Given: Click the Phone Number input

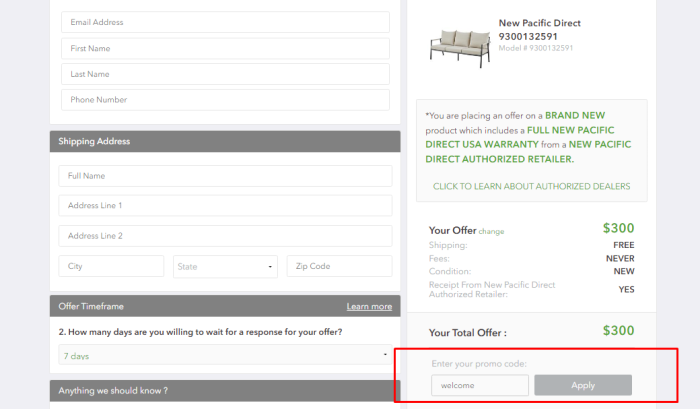Looking at the screenshot, I should [x=225, y=100].
